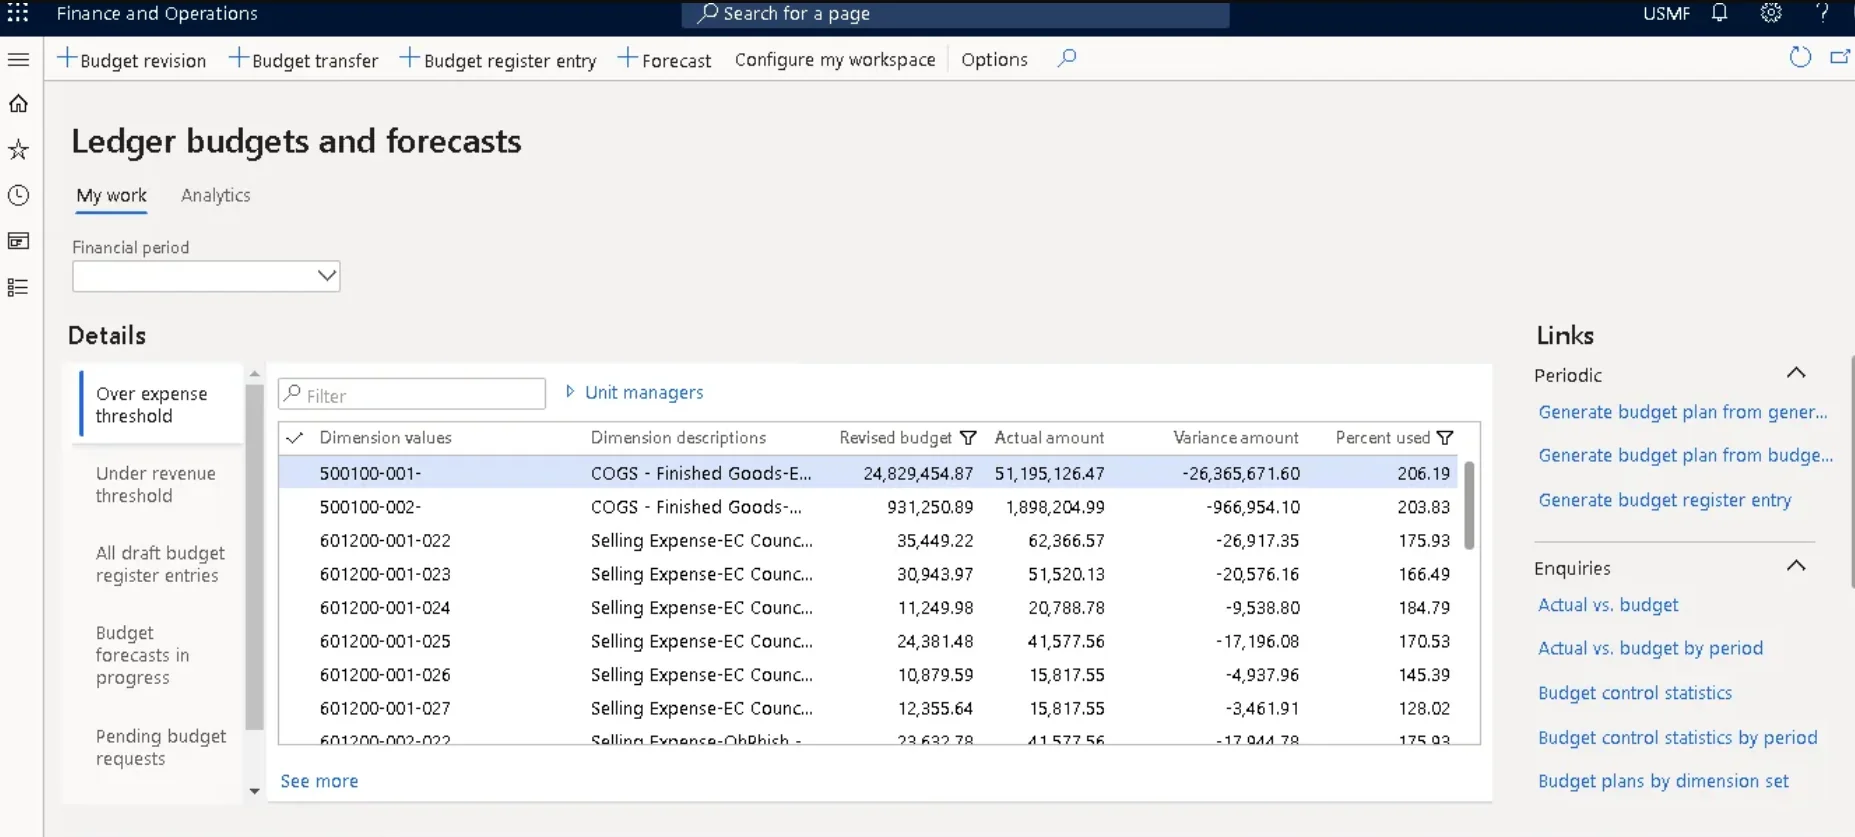This screenshot has height=837, width=1855.
Task: Refresh the page with the refresh icon
Action: [x=1800, y=57]
